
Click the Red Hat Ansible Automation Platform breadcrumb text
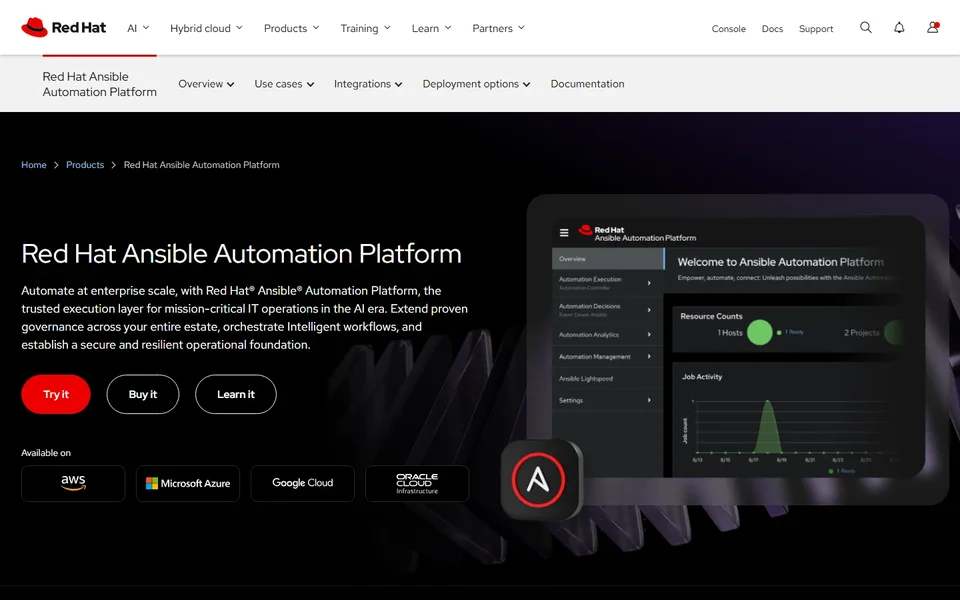coord(201,165)
